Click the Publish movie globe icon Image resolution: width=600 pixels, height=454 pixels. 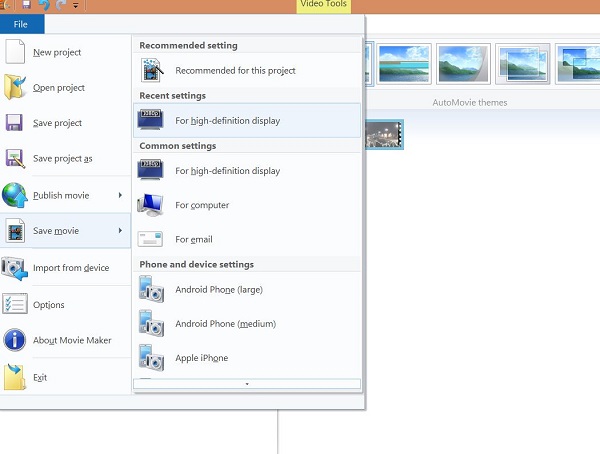point(15,195)
